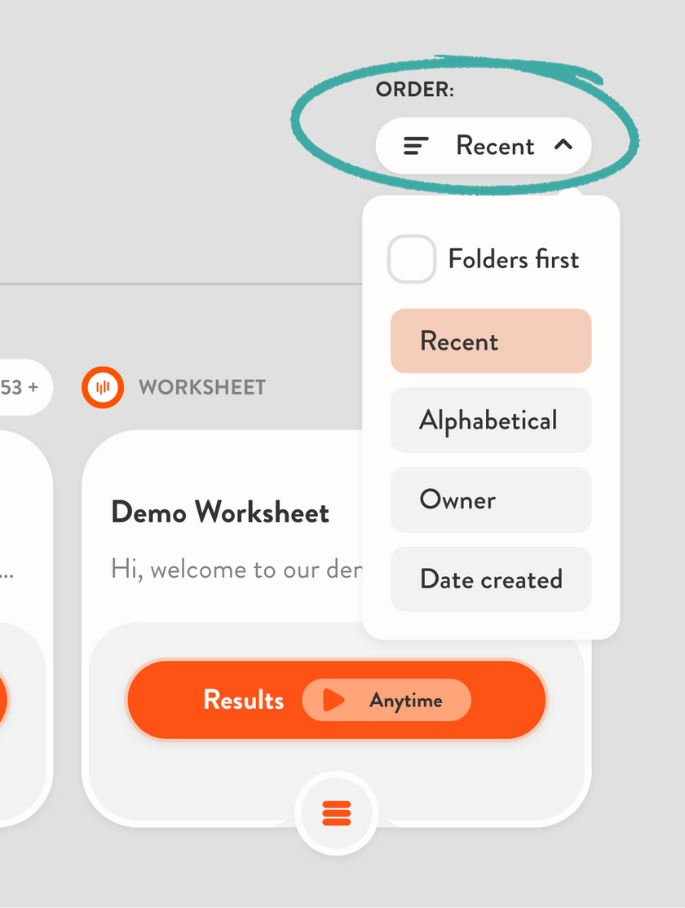Click the sort lines icon in Order button
Screen dimensions: 685x908
point(416,146)
